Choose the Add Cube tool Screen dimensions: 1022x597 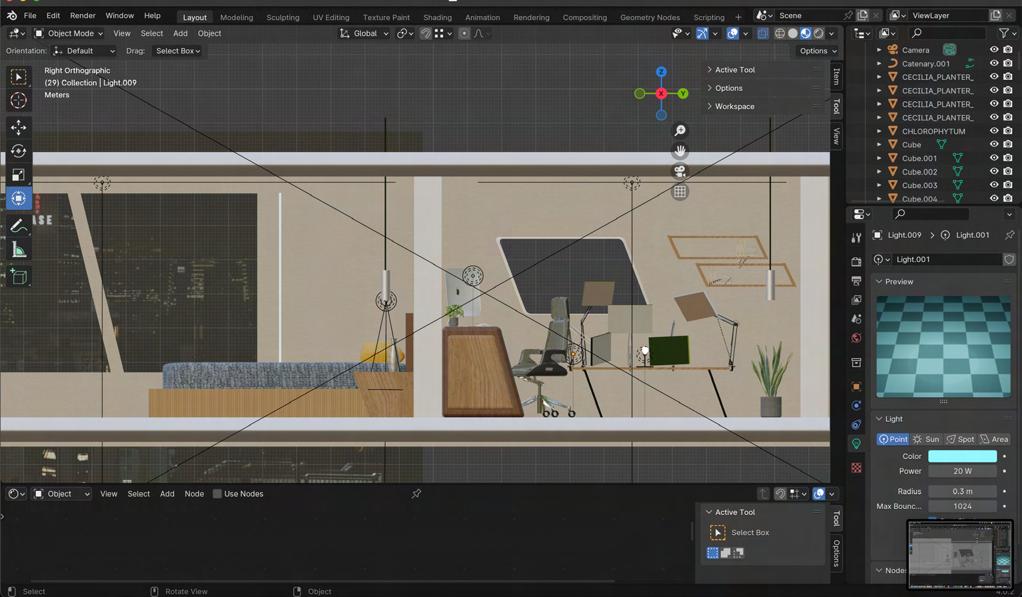[x=18, y=276]
